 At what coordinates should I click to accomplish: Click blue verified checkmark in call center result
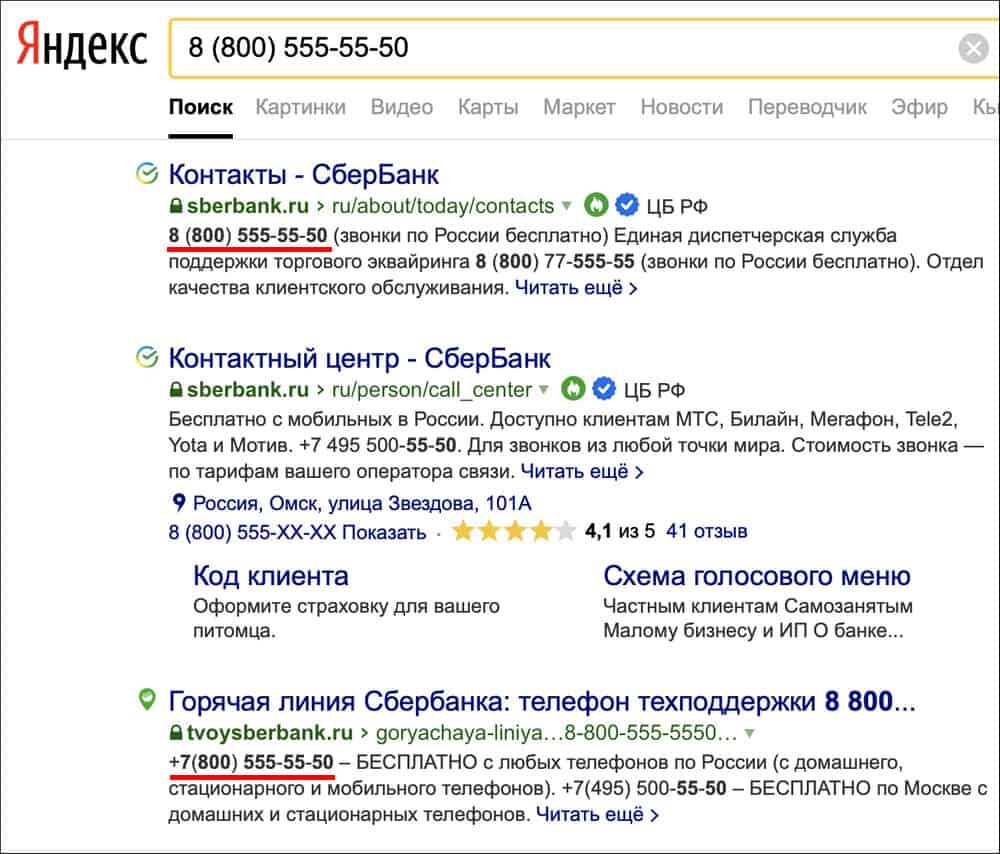coord(604,388)
